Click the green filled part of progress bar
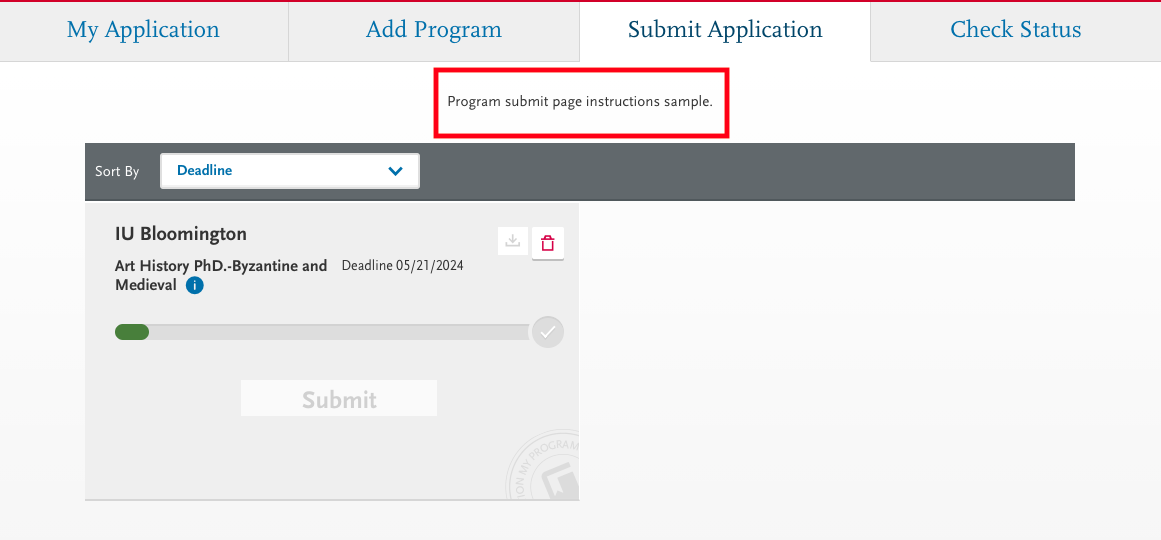1161x540 pixels. (x=132, y=332)
